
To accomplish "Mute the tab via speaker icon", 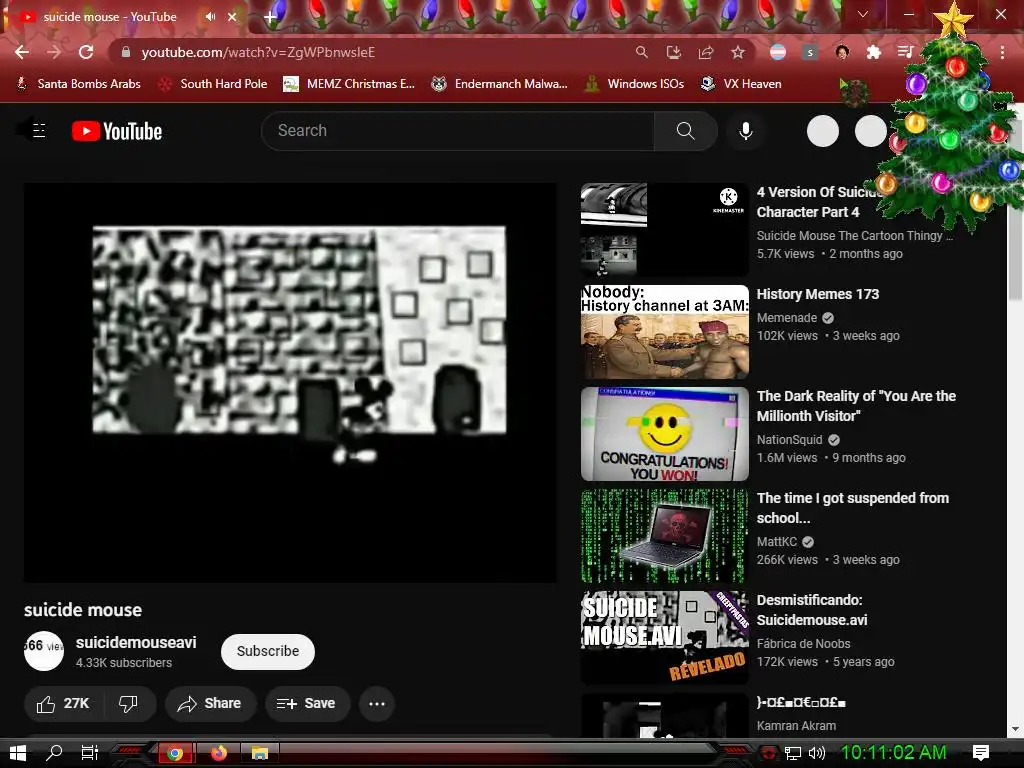I will tap(210, 16).
